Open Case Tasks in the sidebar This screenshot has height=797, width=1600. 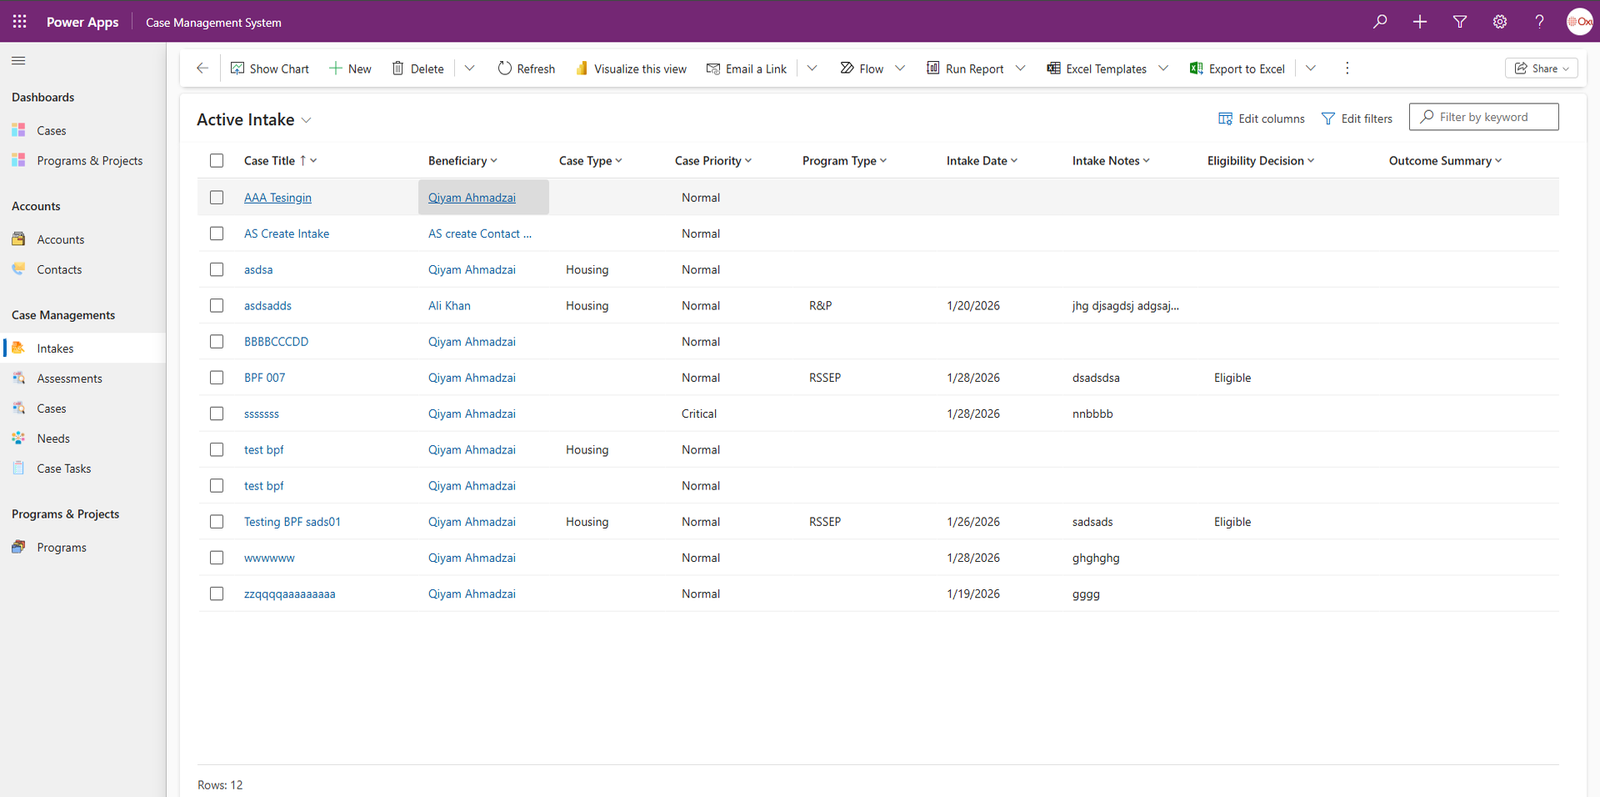pos(64,468)
